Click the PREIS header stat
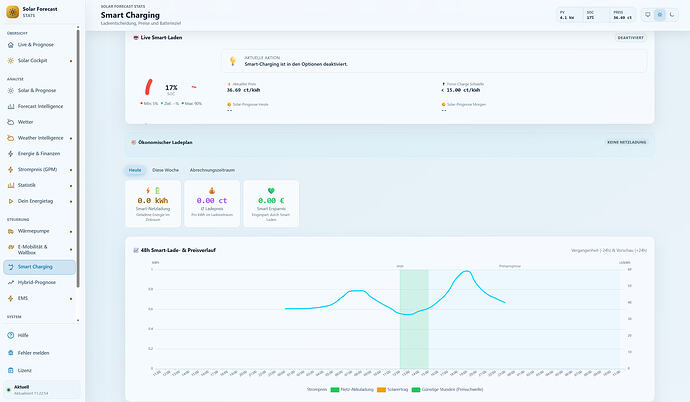 tap(622, 15)
